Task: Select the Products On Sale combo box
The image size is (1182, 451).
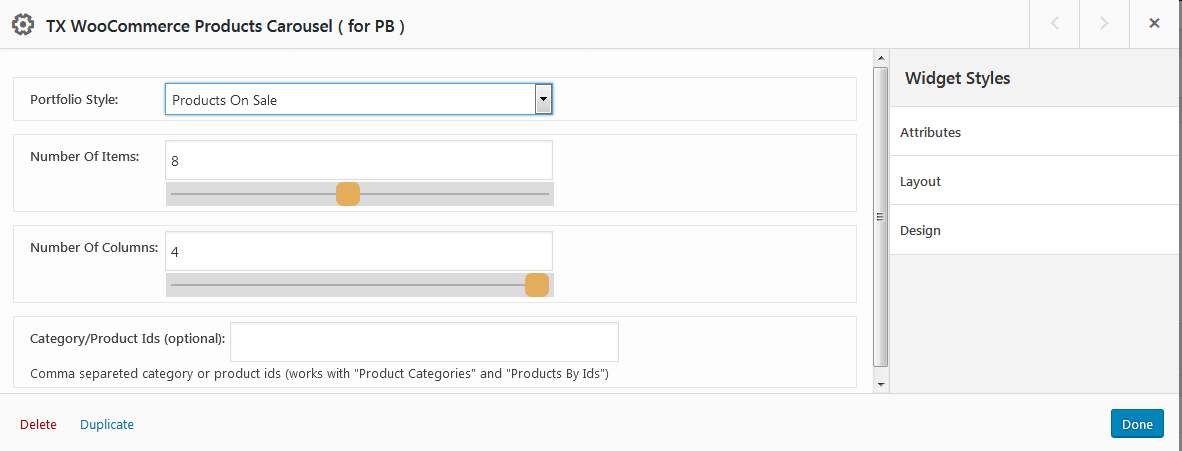Action: [x=359, y=99]
